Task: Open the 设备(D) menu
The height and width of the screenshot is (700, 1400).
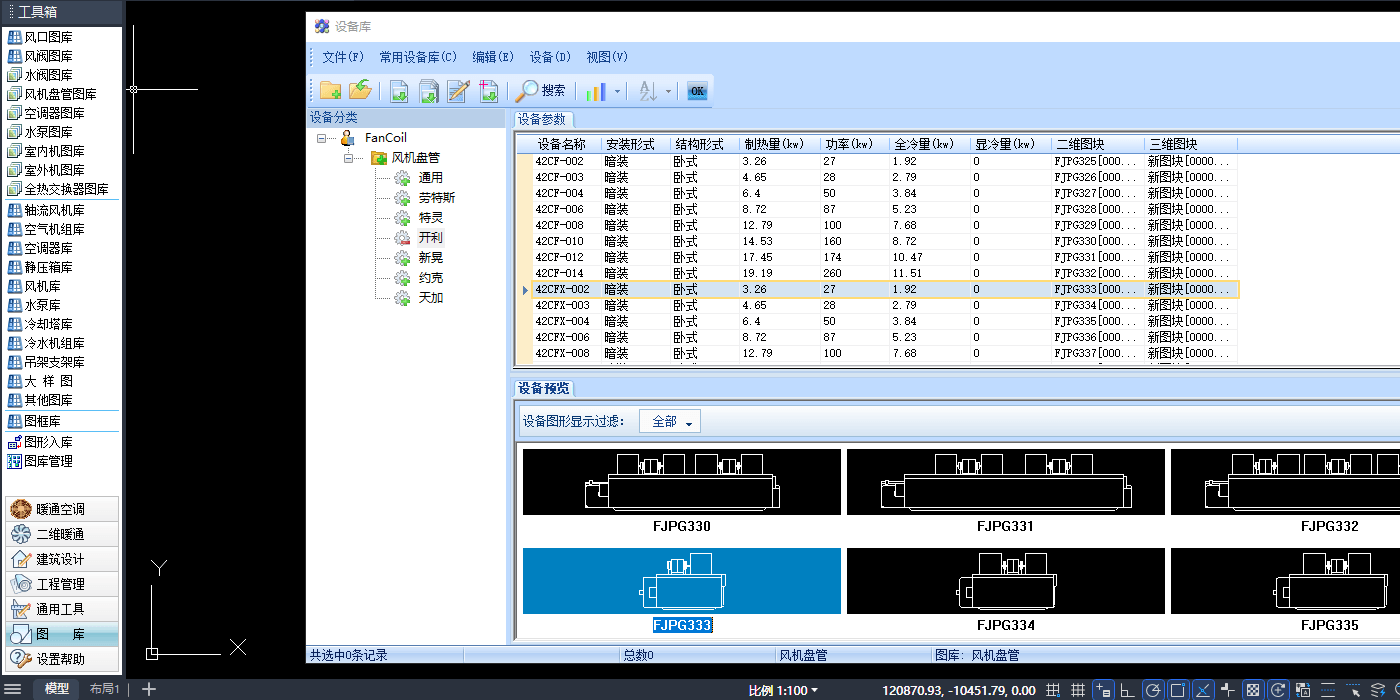Action: [550, 57]
